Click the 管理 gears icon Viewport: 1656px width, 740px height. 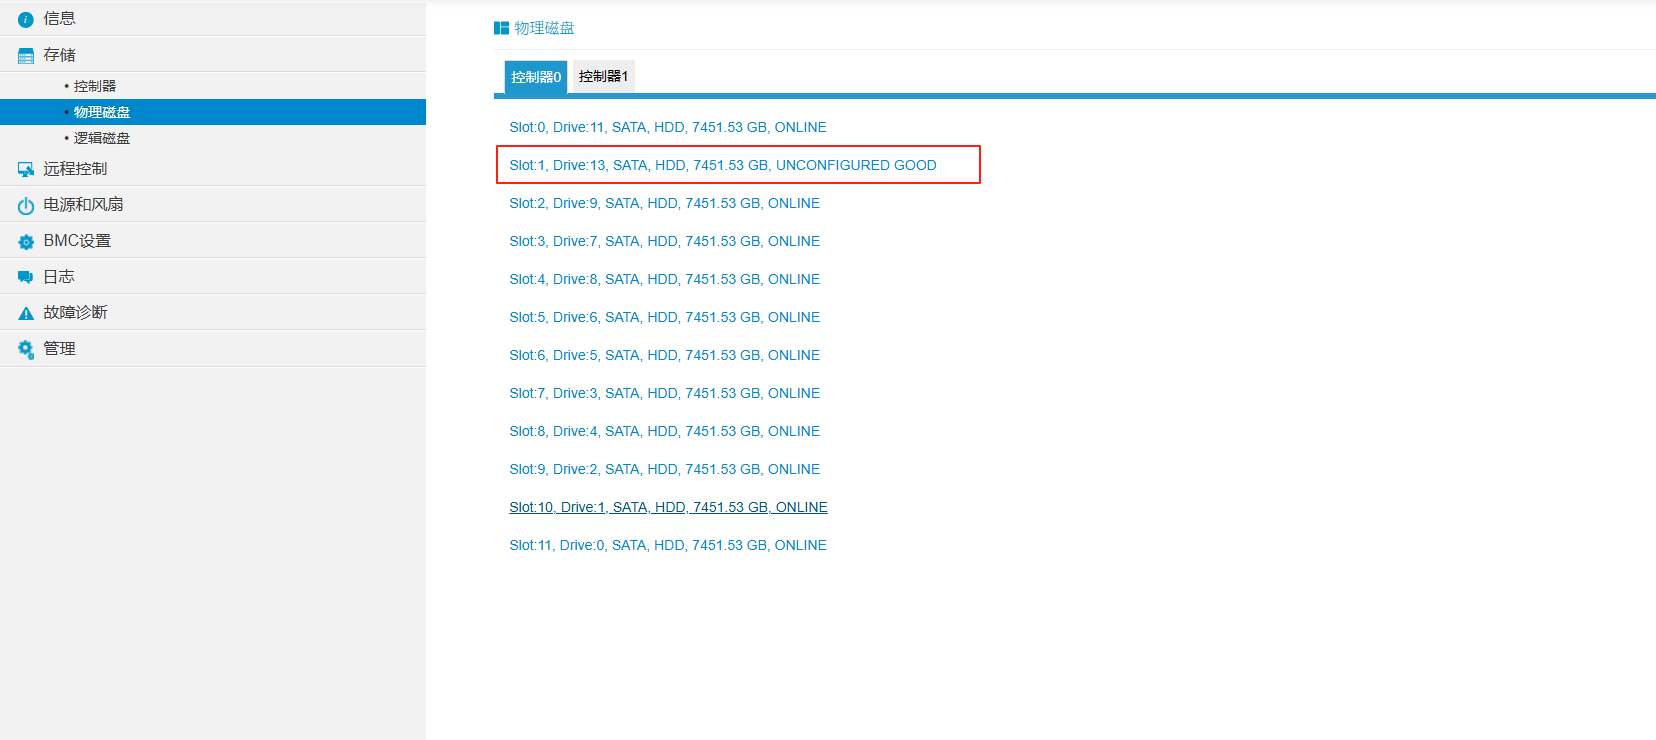coord(26,349)
